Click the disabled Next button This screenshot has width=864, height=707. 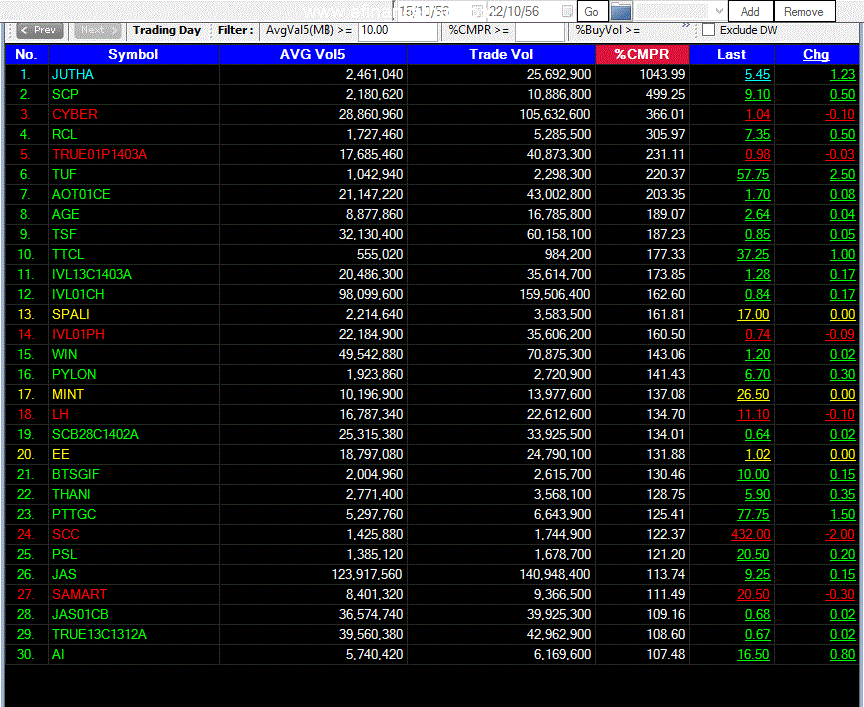[98, 30]
